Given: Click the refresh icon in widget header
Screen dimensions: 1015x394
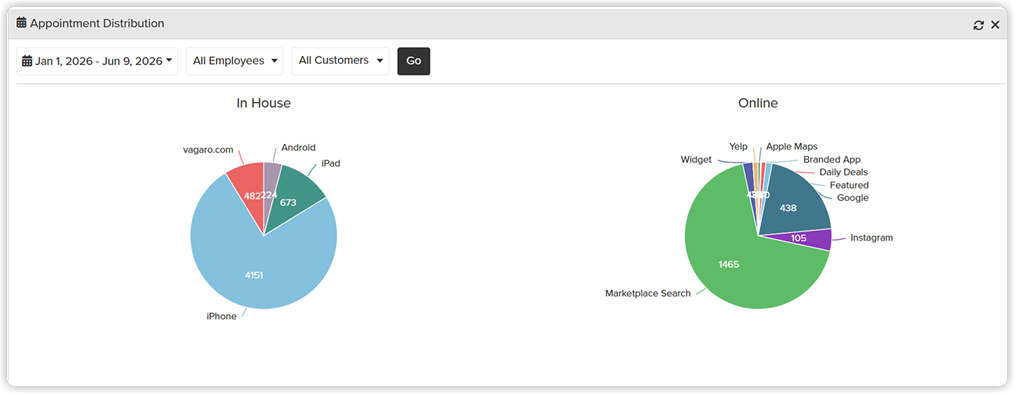Looking at the screenshot, I should click(x=978, y=25).
